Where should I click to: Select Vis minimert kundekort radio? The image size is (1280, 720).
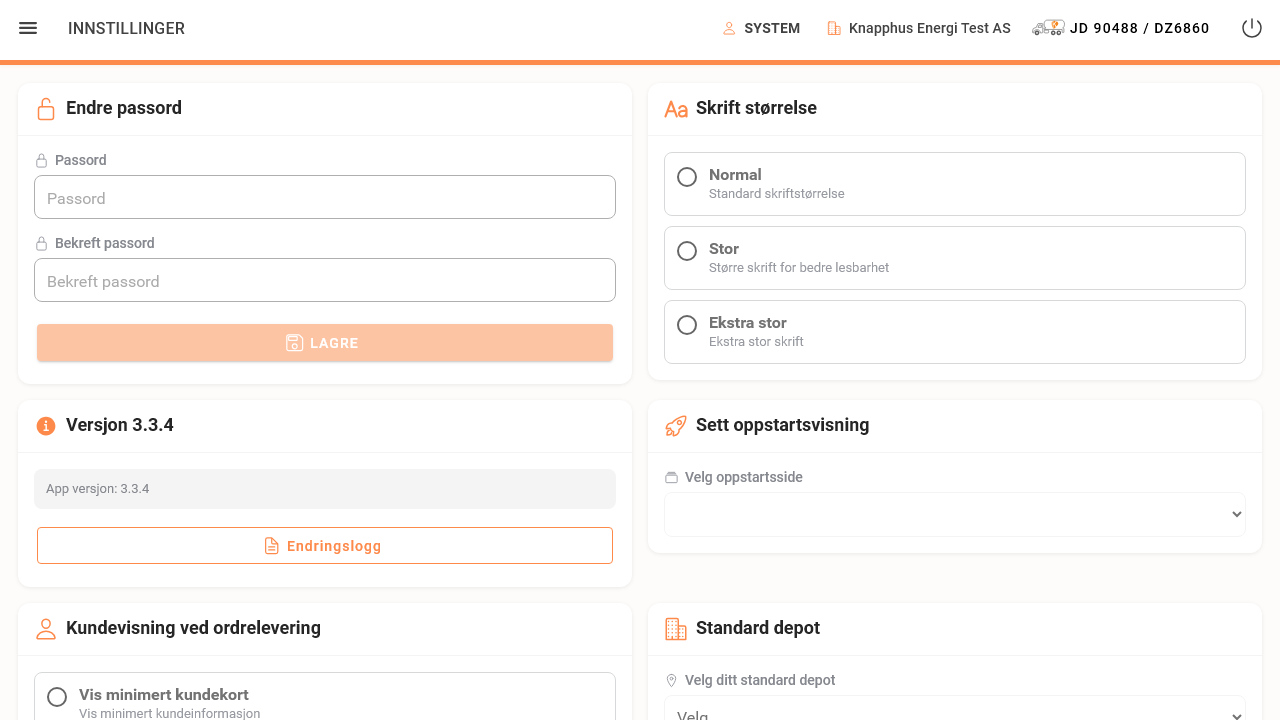coord(57,697)
